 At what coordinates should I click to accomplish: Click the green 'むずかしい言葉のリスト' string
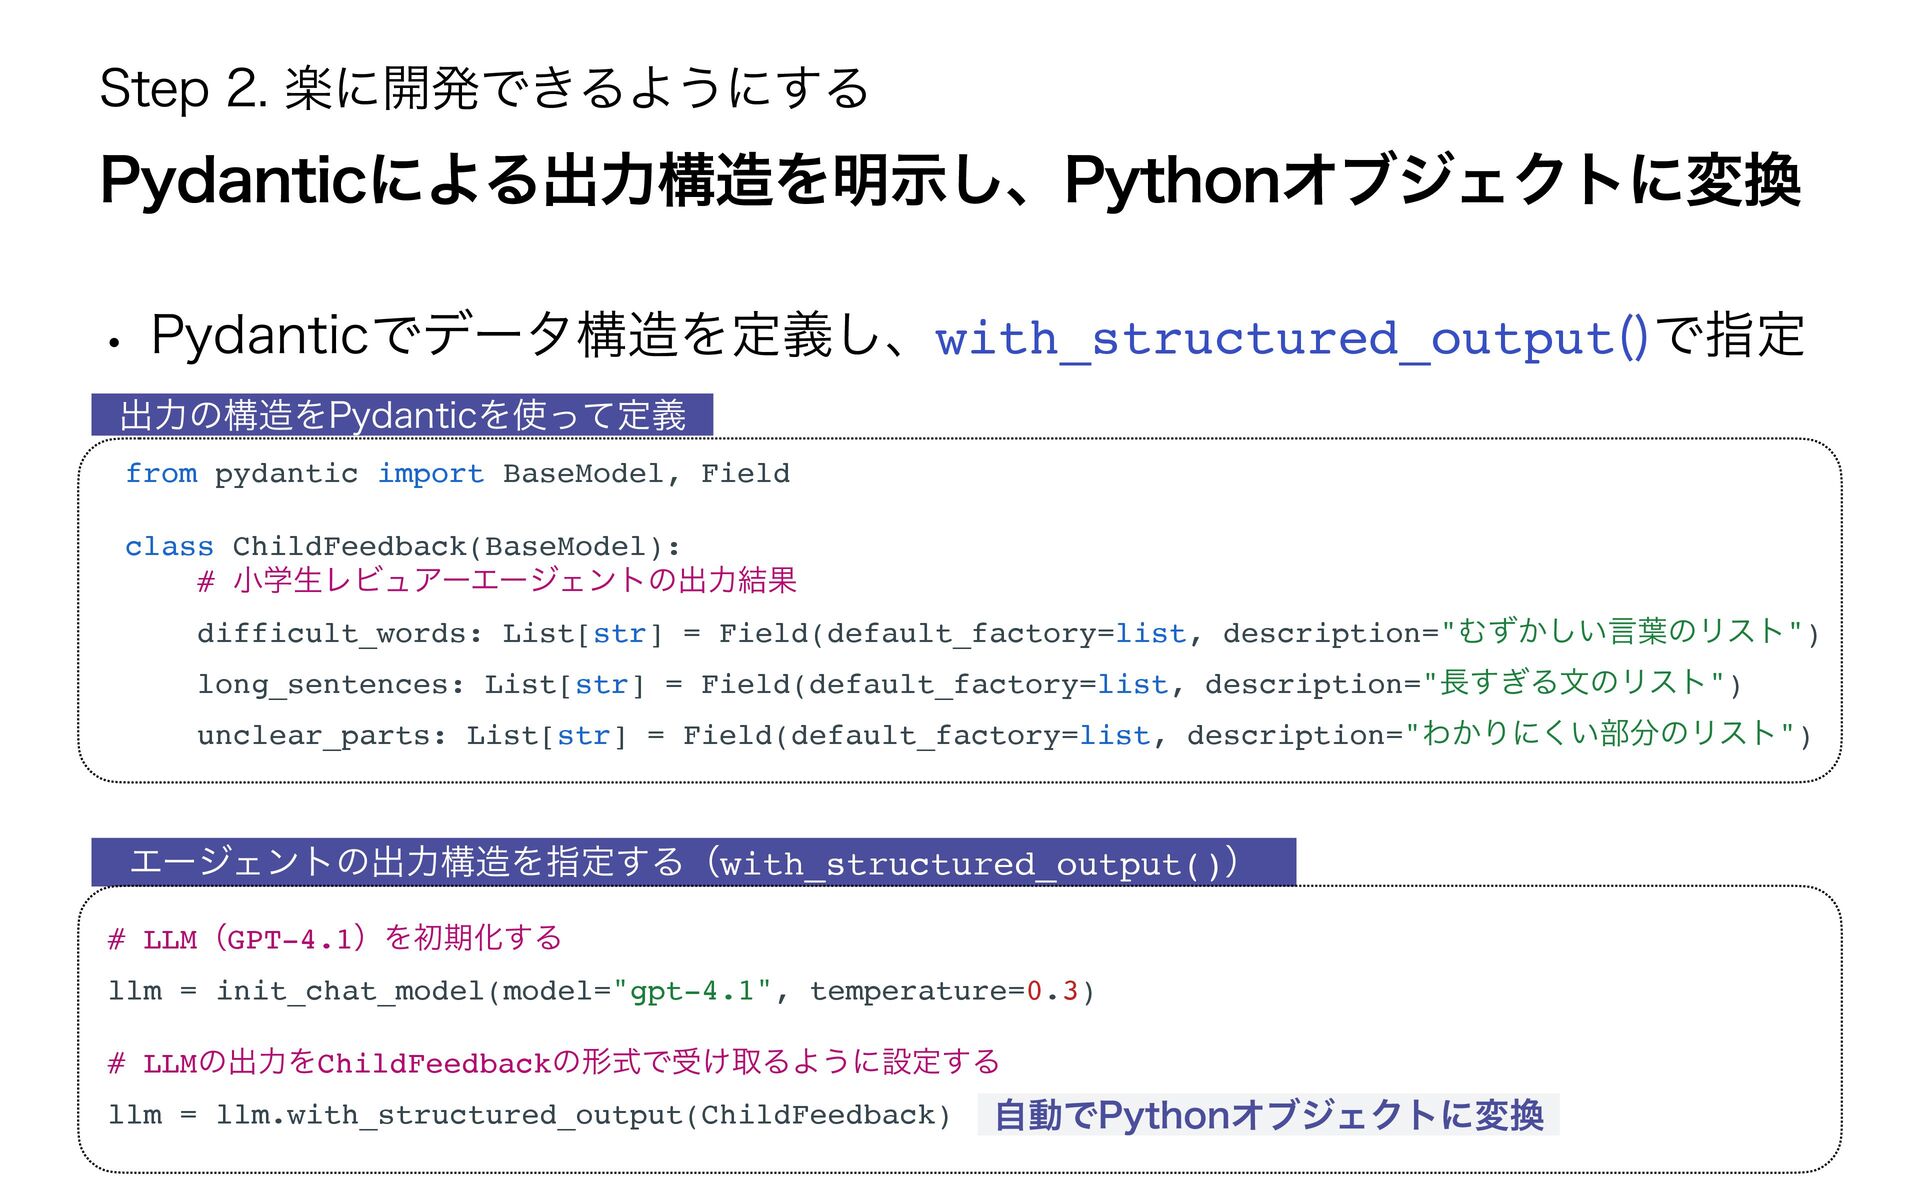(x=1621, y=632)
